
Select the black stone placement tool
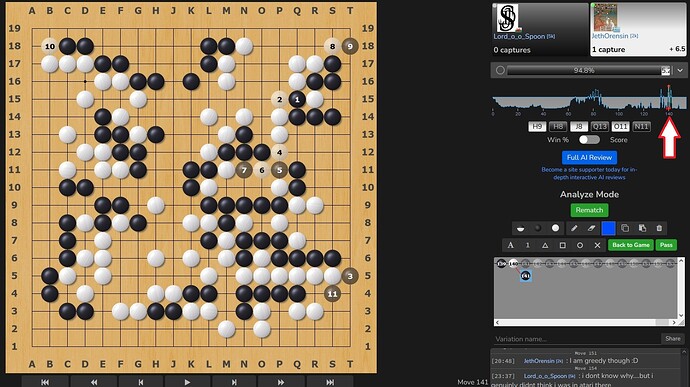[x=538, y=228]
